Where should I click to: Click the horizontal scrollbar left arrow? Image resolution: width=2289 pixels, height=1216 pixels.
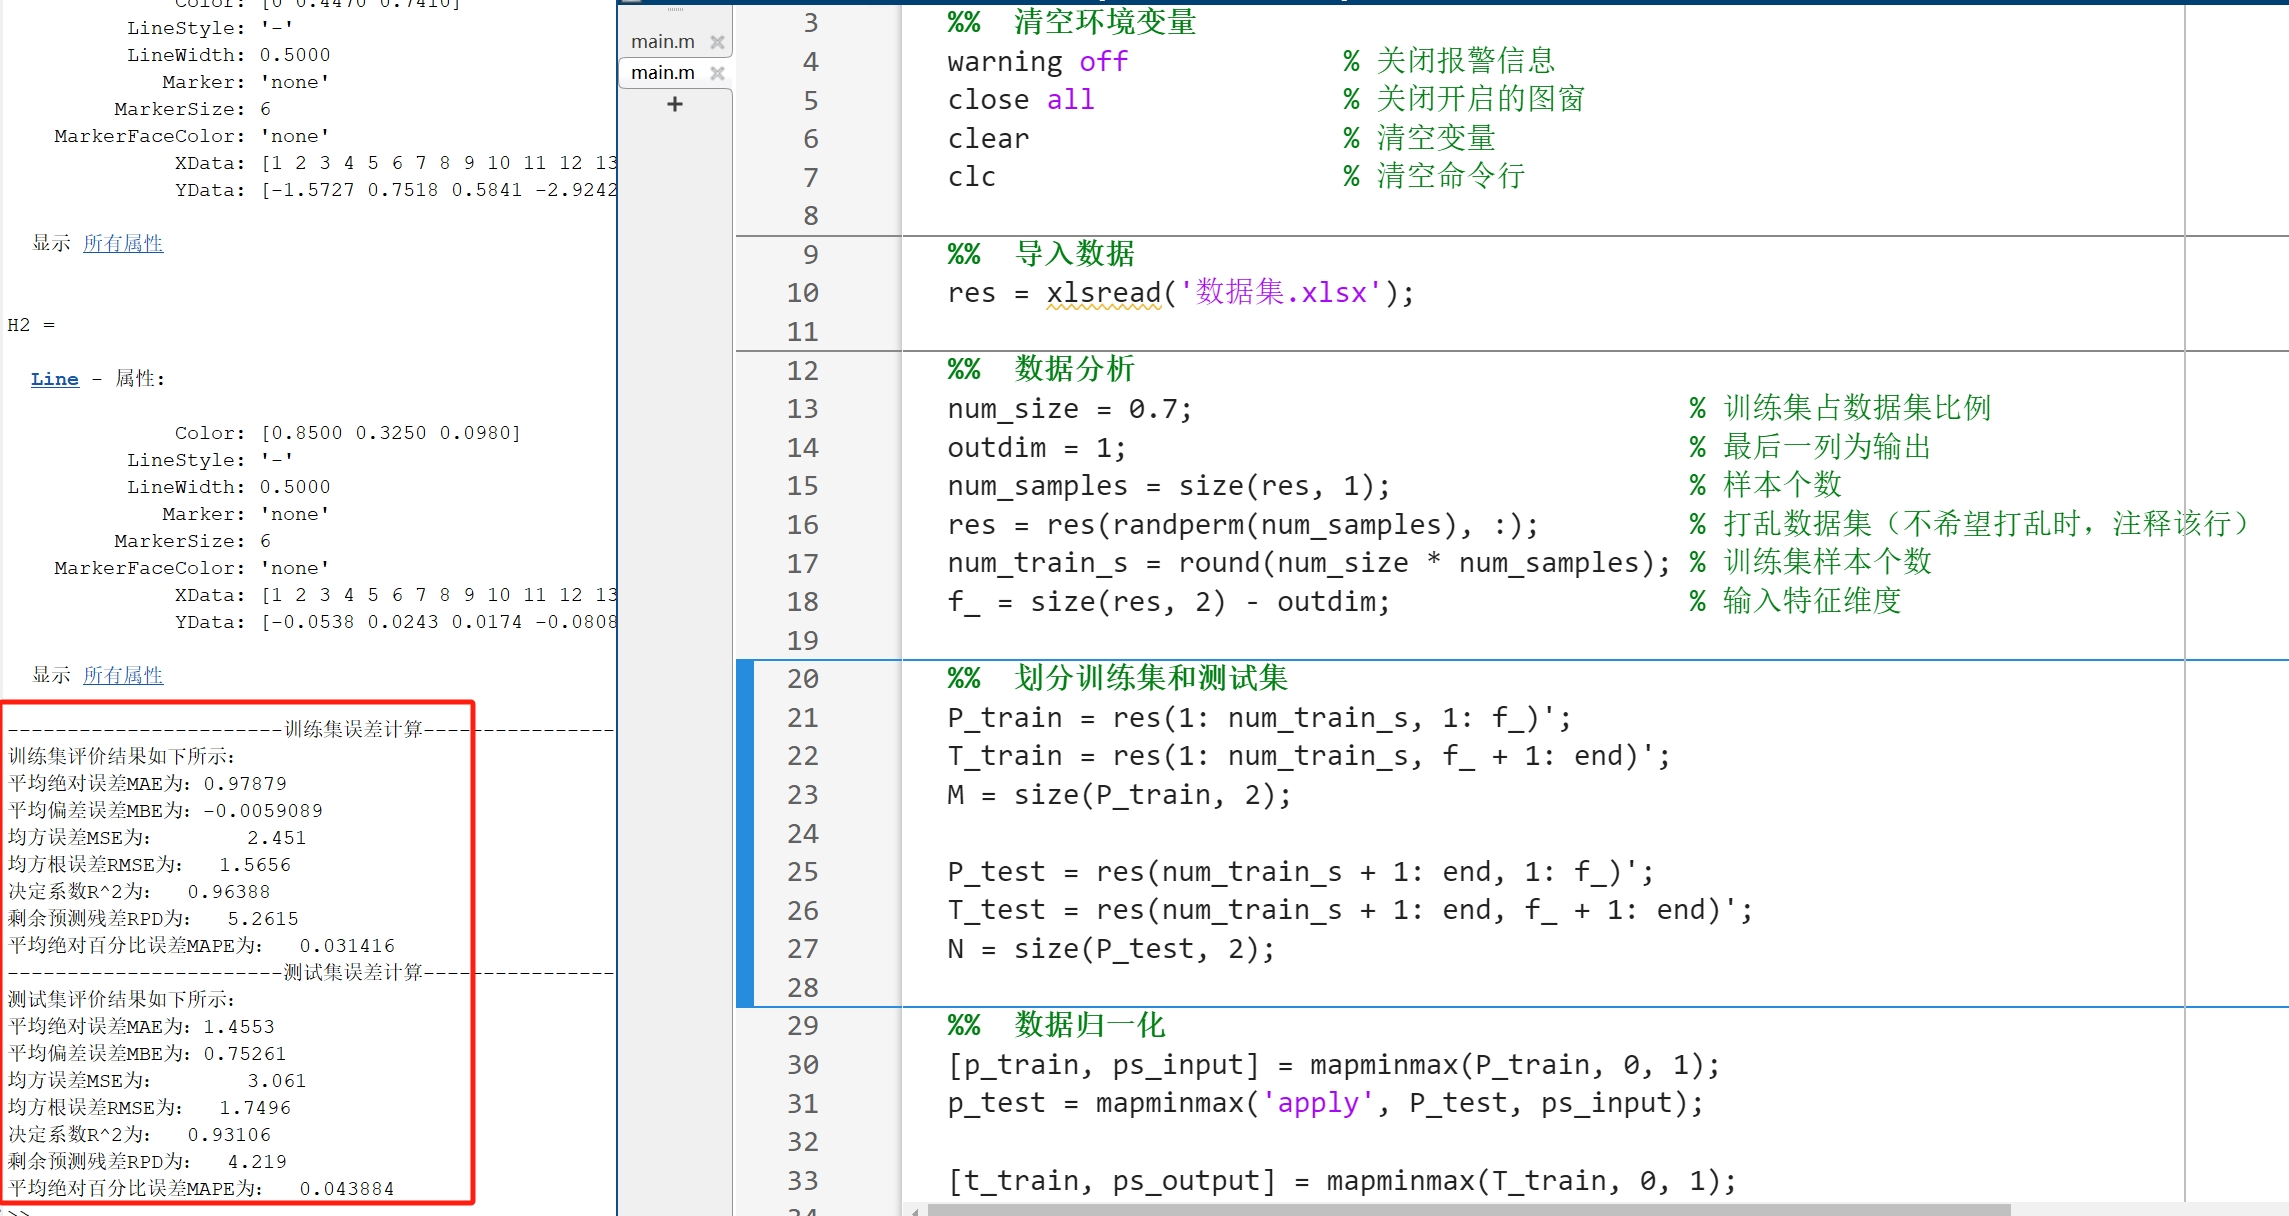coord(915,1211)
